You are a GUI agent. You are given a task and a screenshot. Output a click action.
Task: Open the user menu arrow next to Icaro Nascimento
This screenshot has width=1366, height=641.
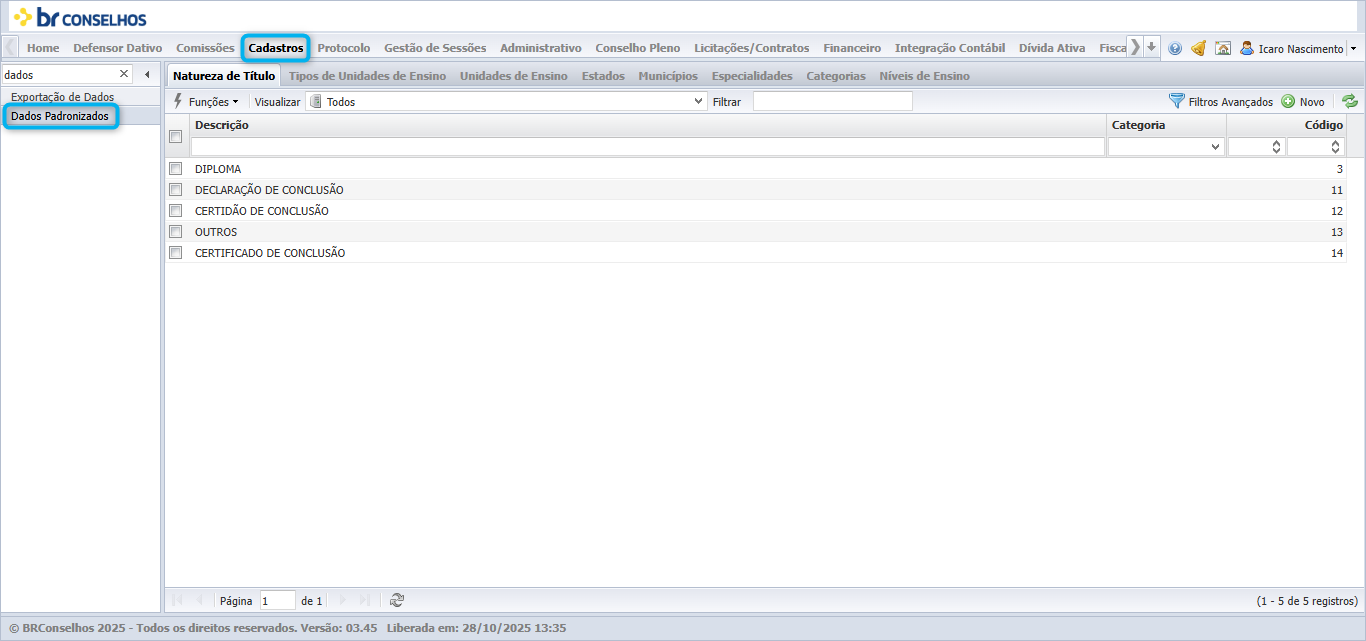pos(1353,48)
